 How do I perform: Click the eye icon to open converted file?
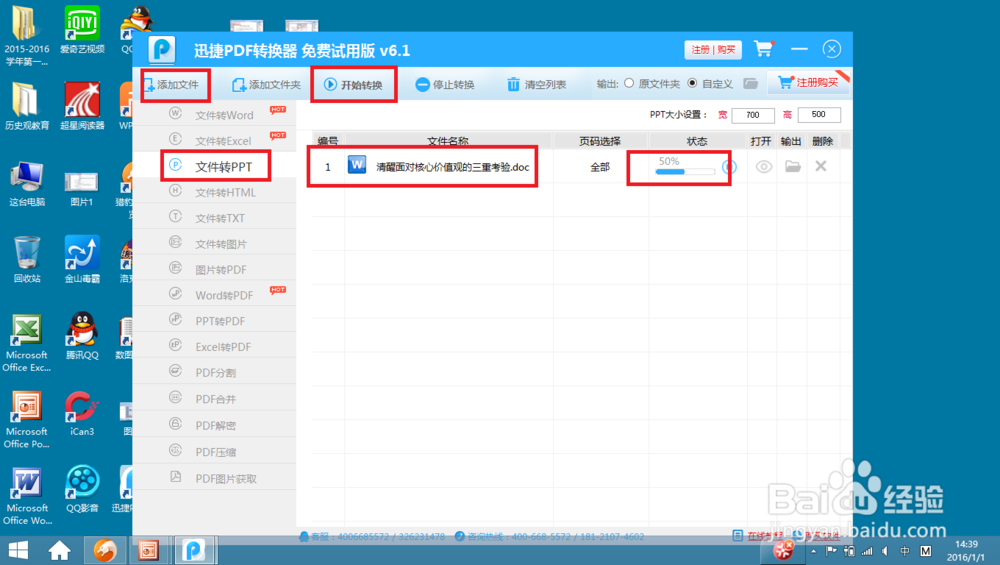(x=763, y=166)
